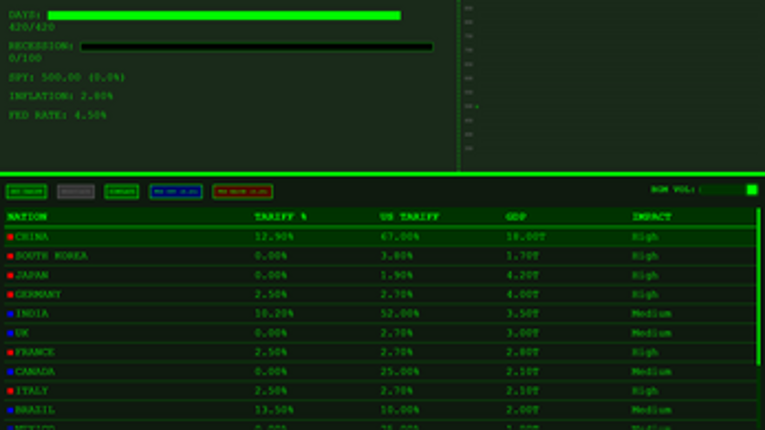This screenshot has width=765, height=430.
Task: Click the red marker beside South Korea
Action: (x=10, y=256)
